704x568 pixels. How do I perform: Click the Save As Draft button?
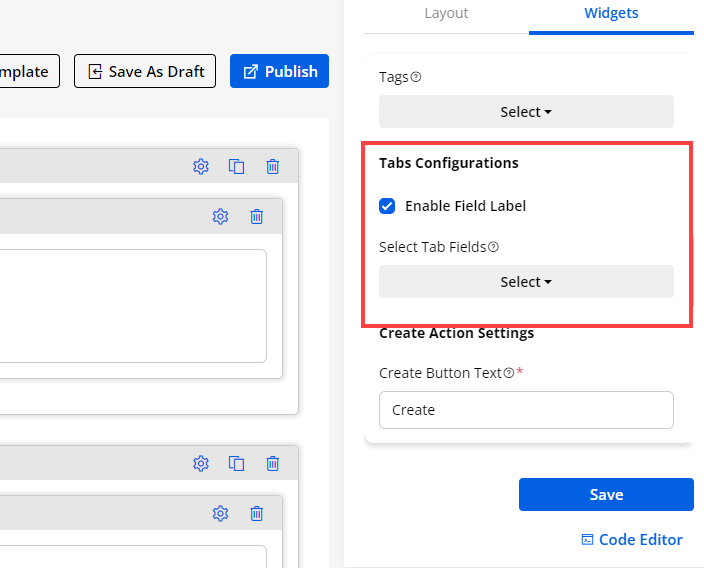[x=145, y=71]
